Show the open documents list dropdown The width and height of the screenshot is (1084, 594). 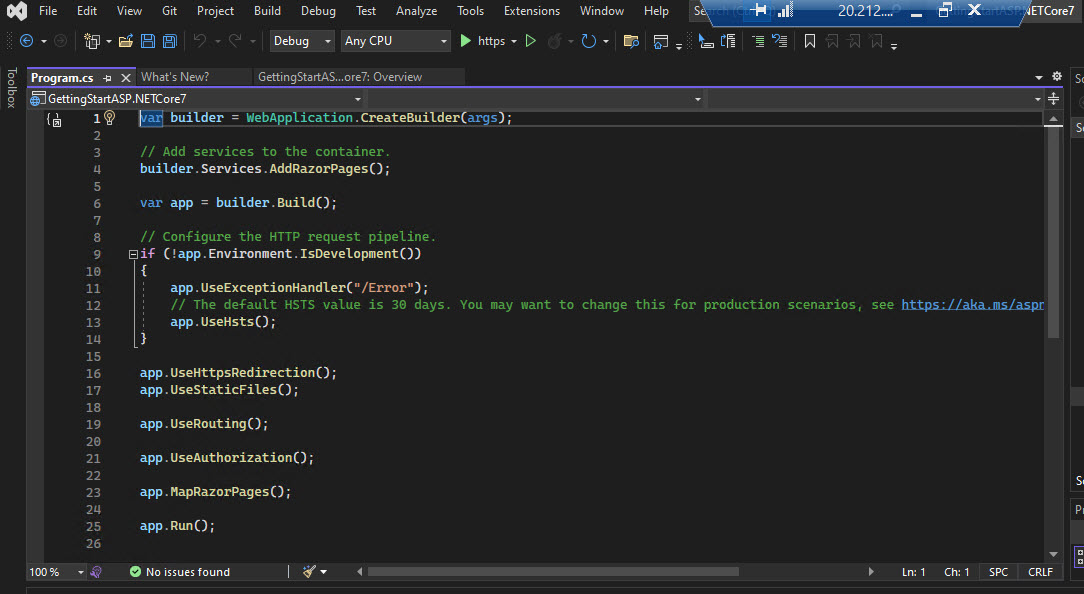pos(1038,77)
